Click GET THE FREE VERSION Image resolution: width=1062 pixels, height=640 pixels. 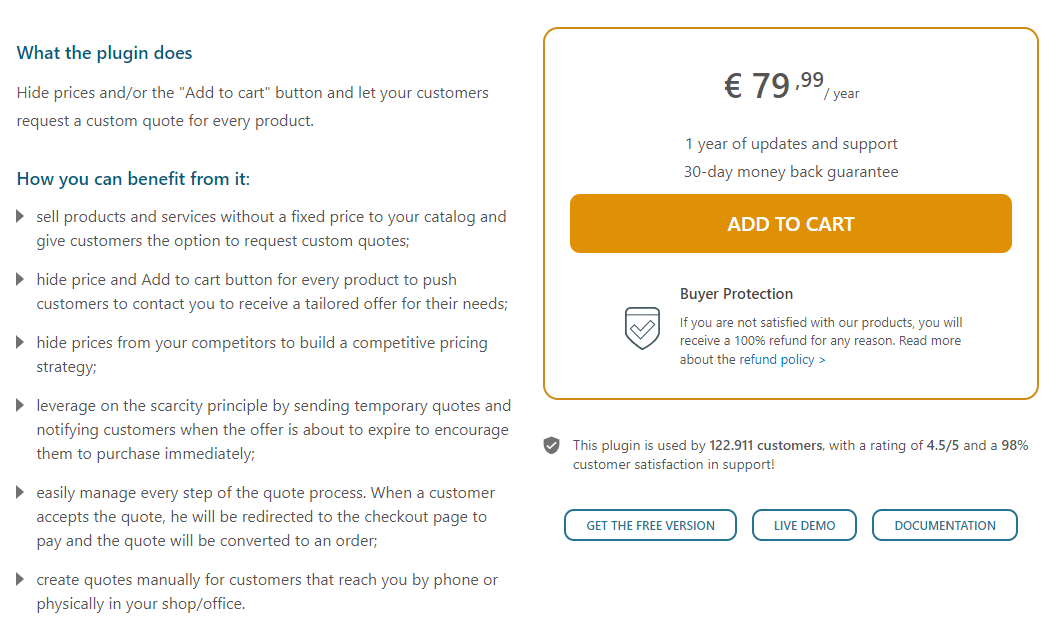pos(650,524)
